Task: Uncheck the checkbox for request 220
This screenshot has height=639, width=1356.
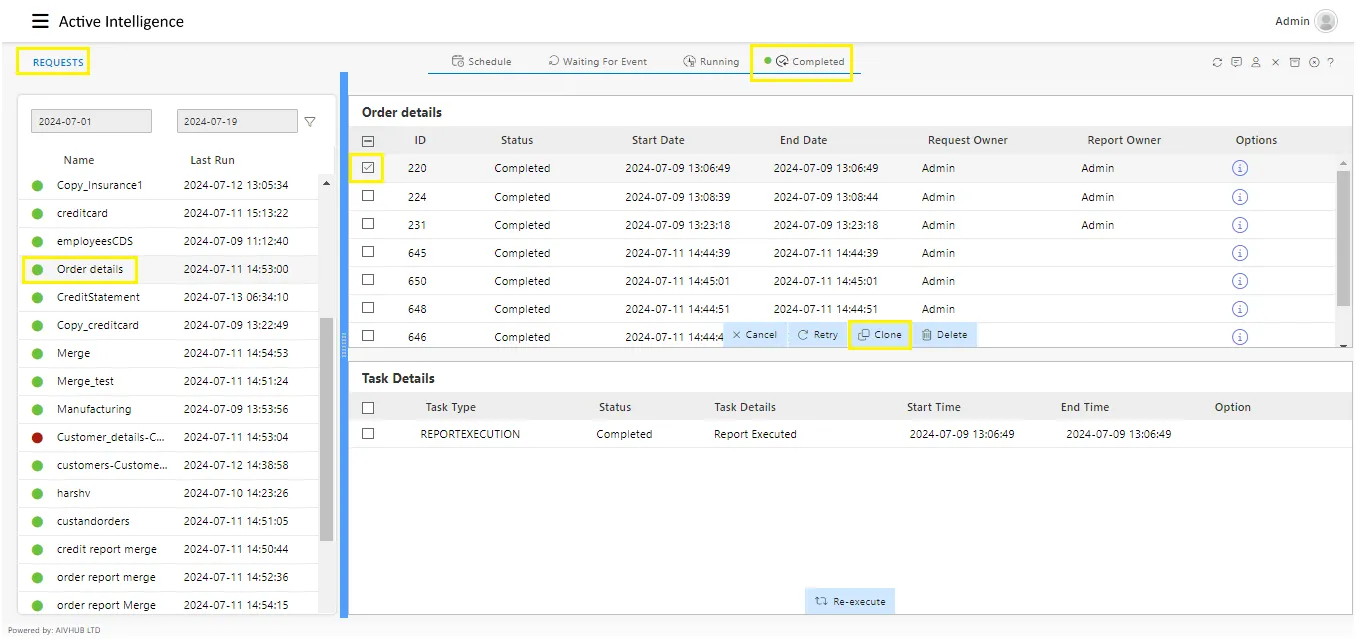Action: pos(368,168)
